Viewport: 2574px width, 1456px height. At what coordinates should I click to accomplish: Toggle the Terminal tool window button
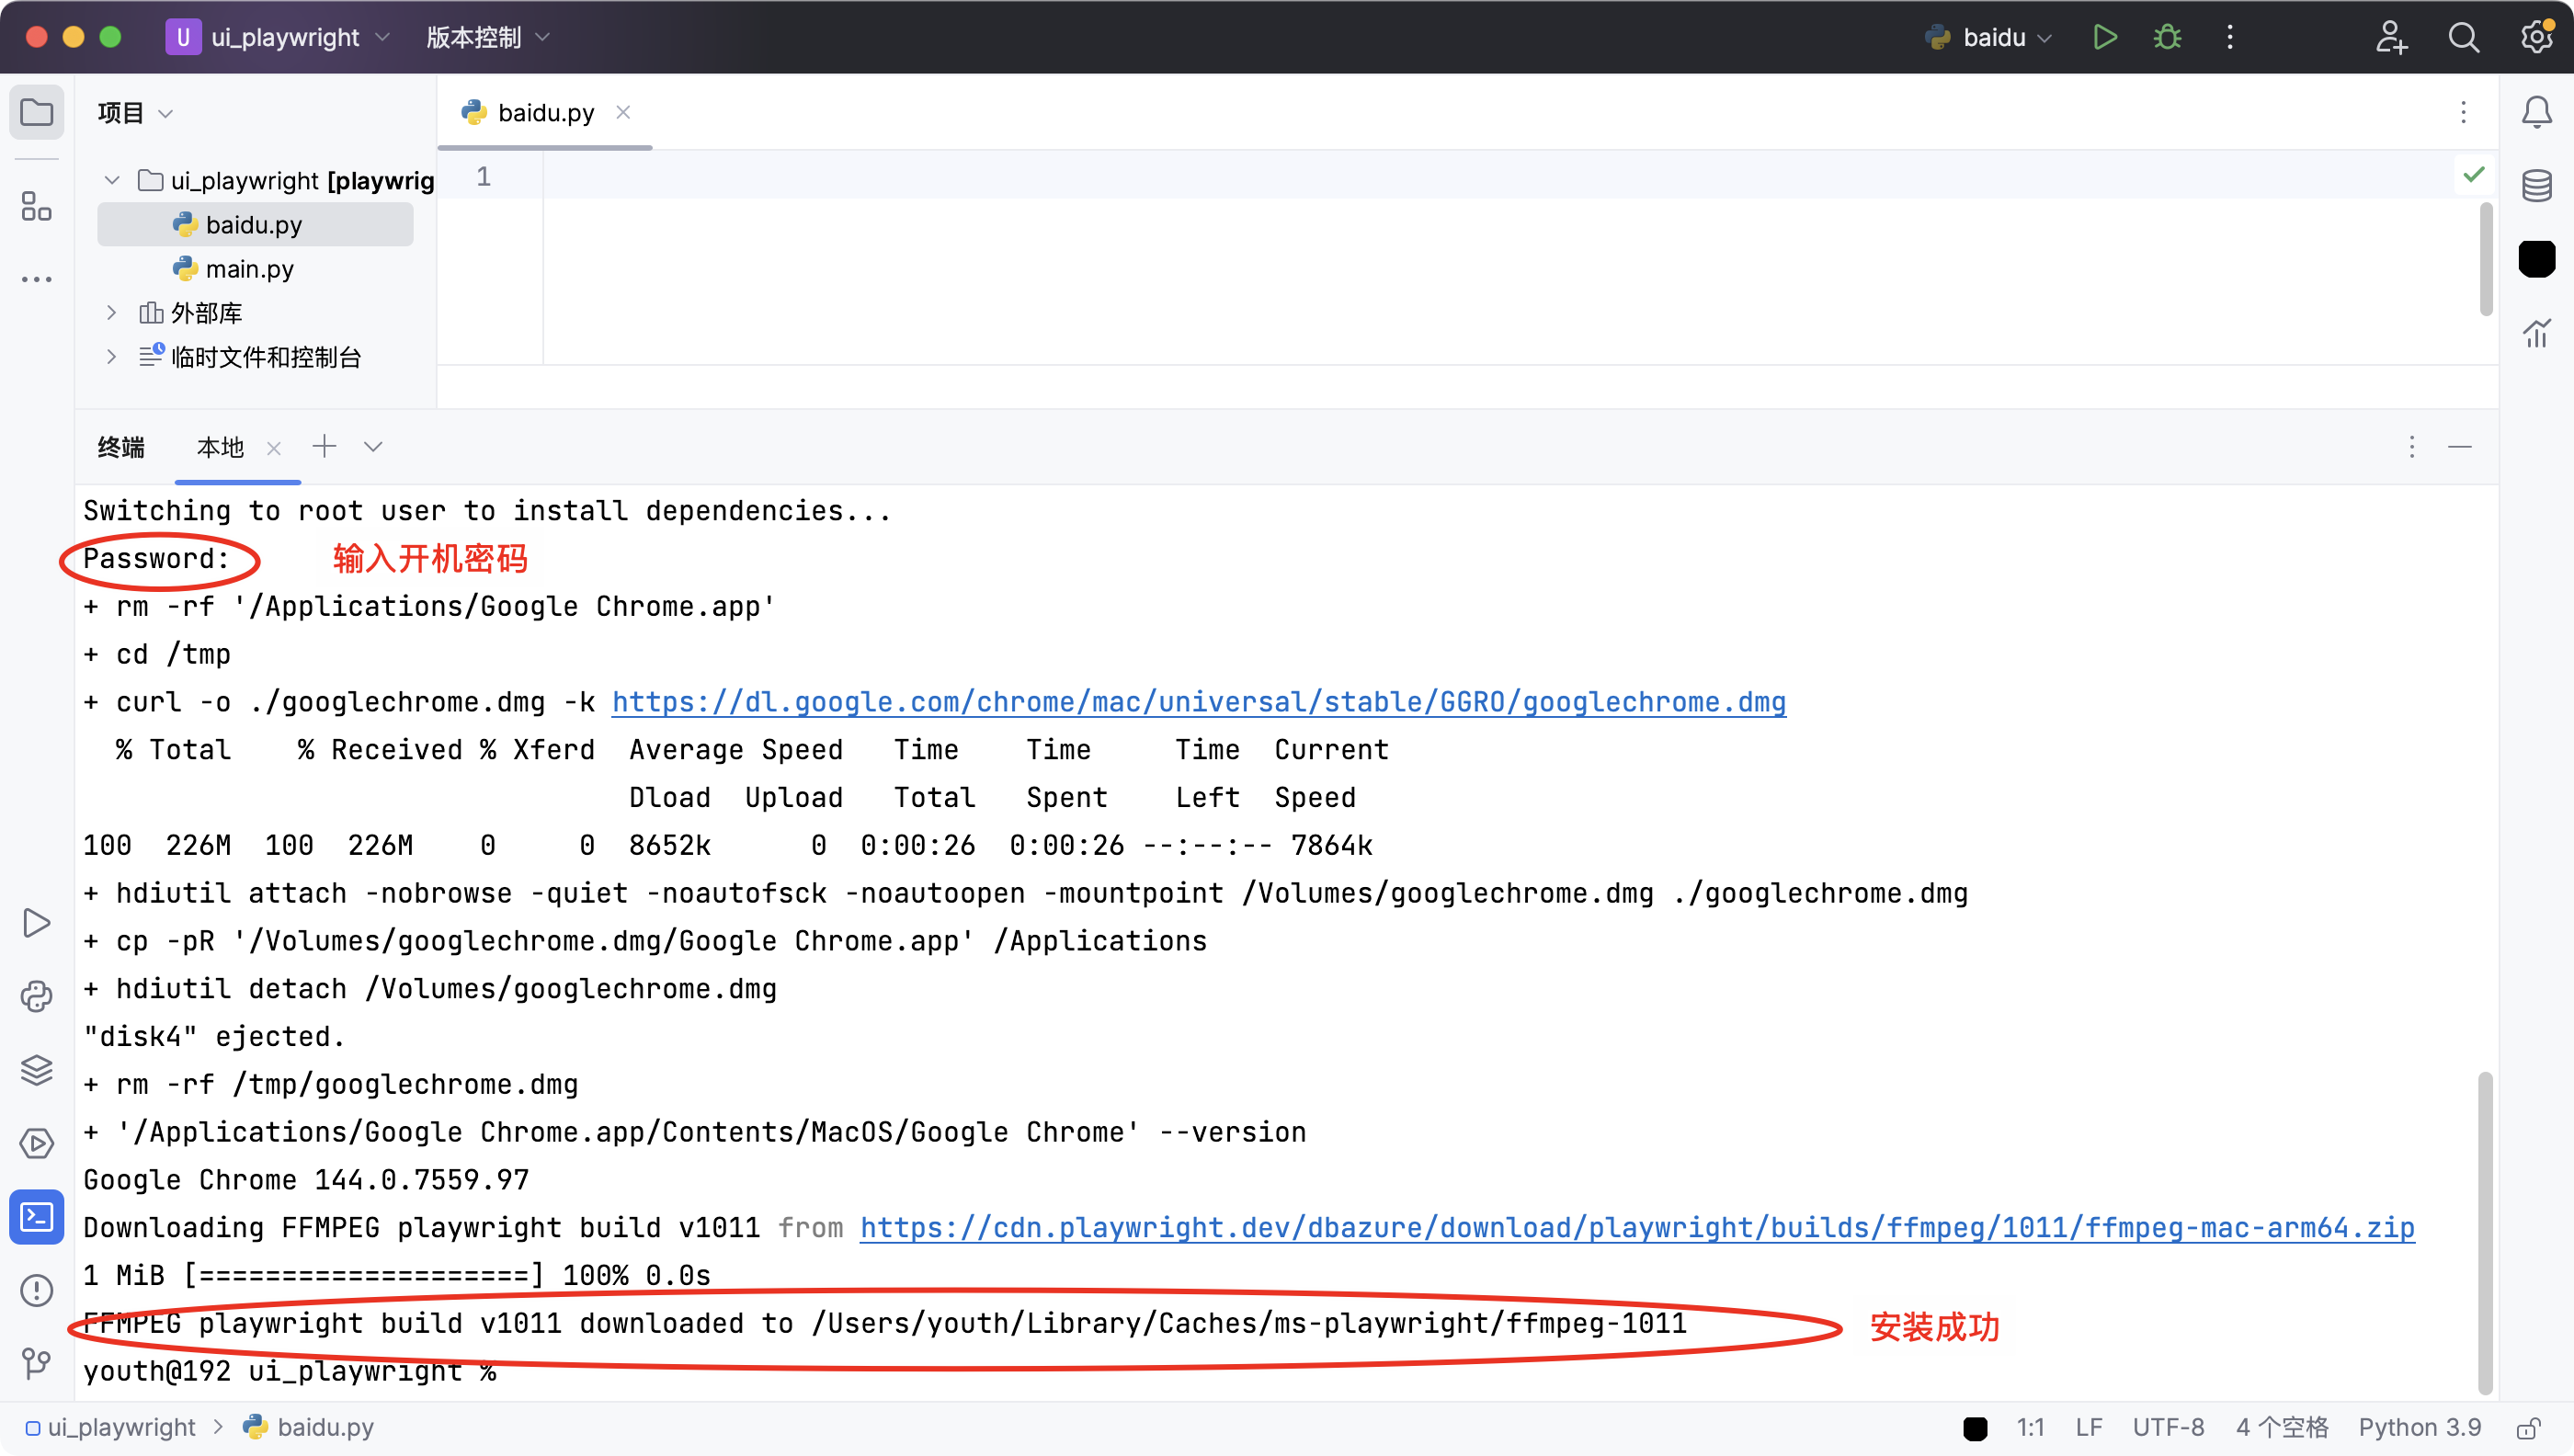pyautogui.click(x=37, y=1217)
